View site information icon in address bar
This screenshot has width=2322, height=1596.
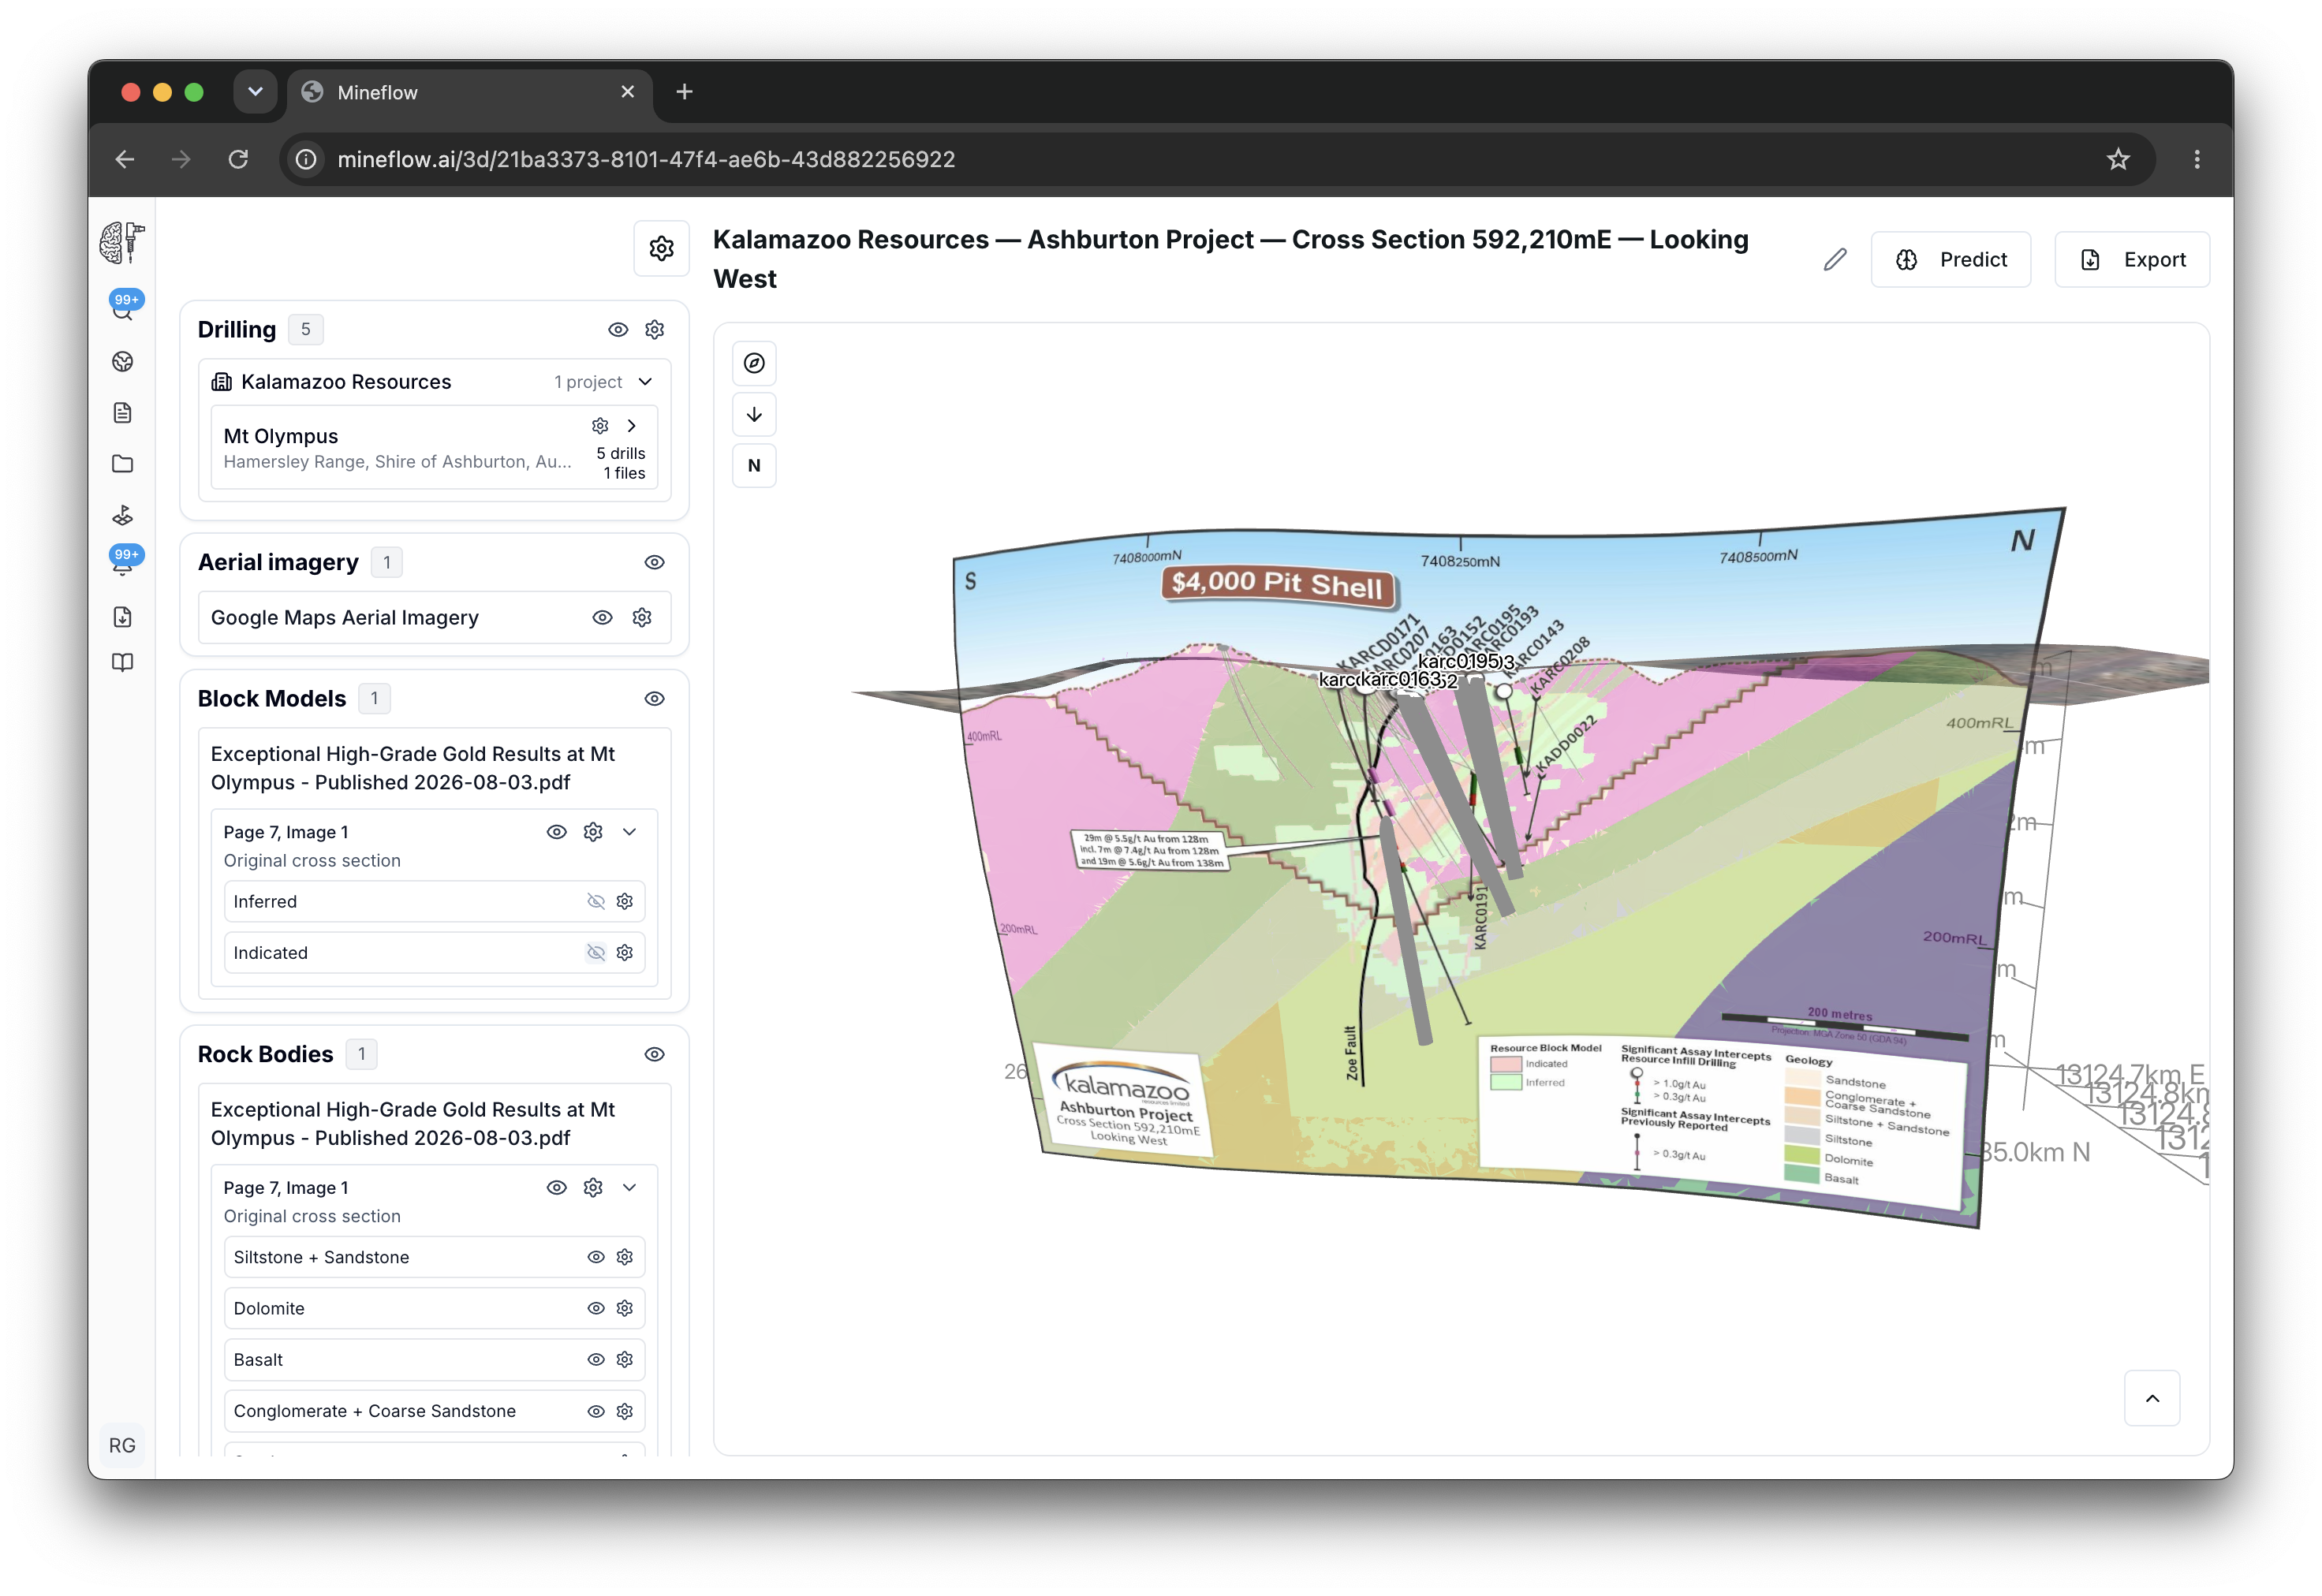(307, 159)
